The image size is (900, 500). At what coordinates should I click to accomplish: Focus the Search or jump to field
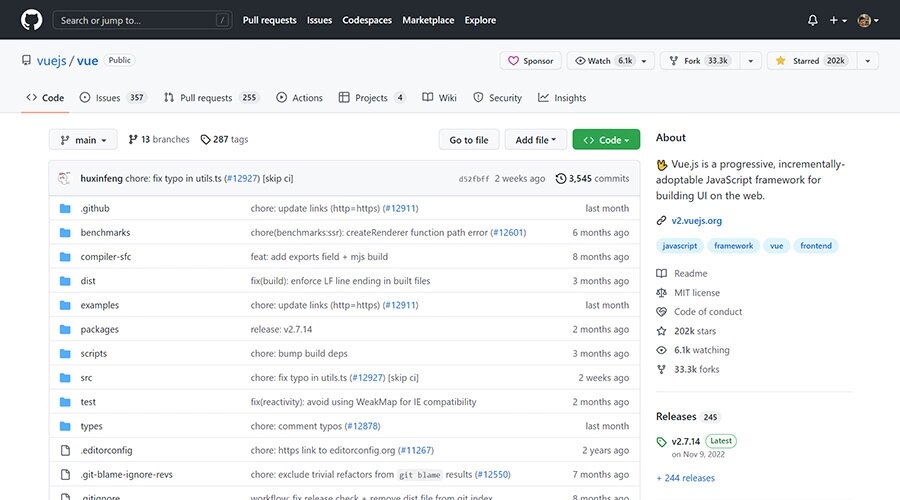click(142, 20)
